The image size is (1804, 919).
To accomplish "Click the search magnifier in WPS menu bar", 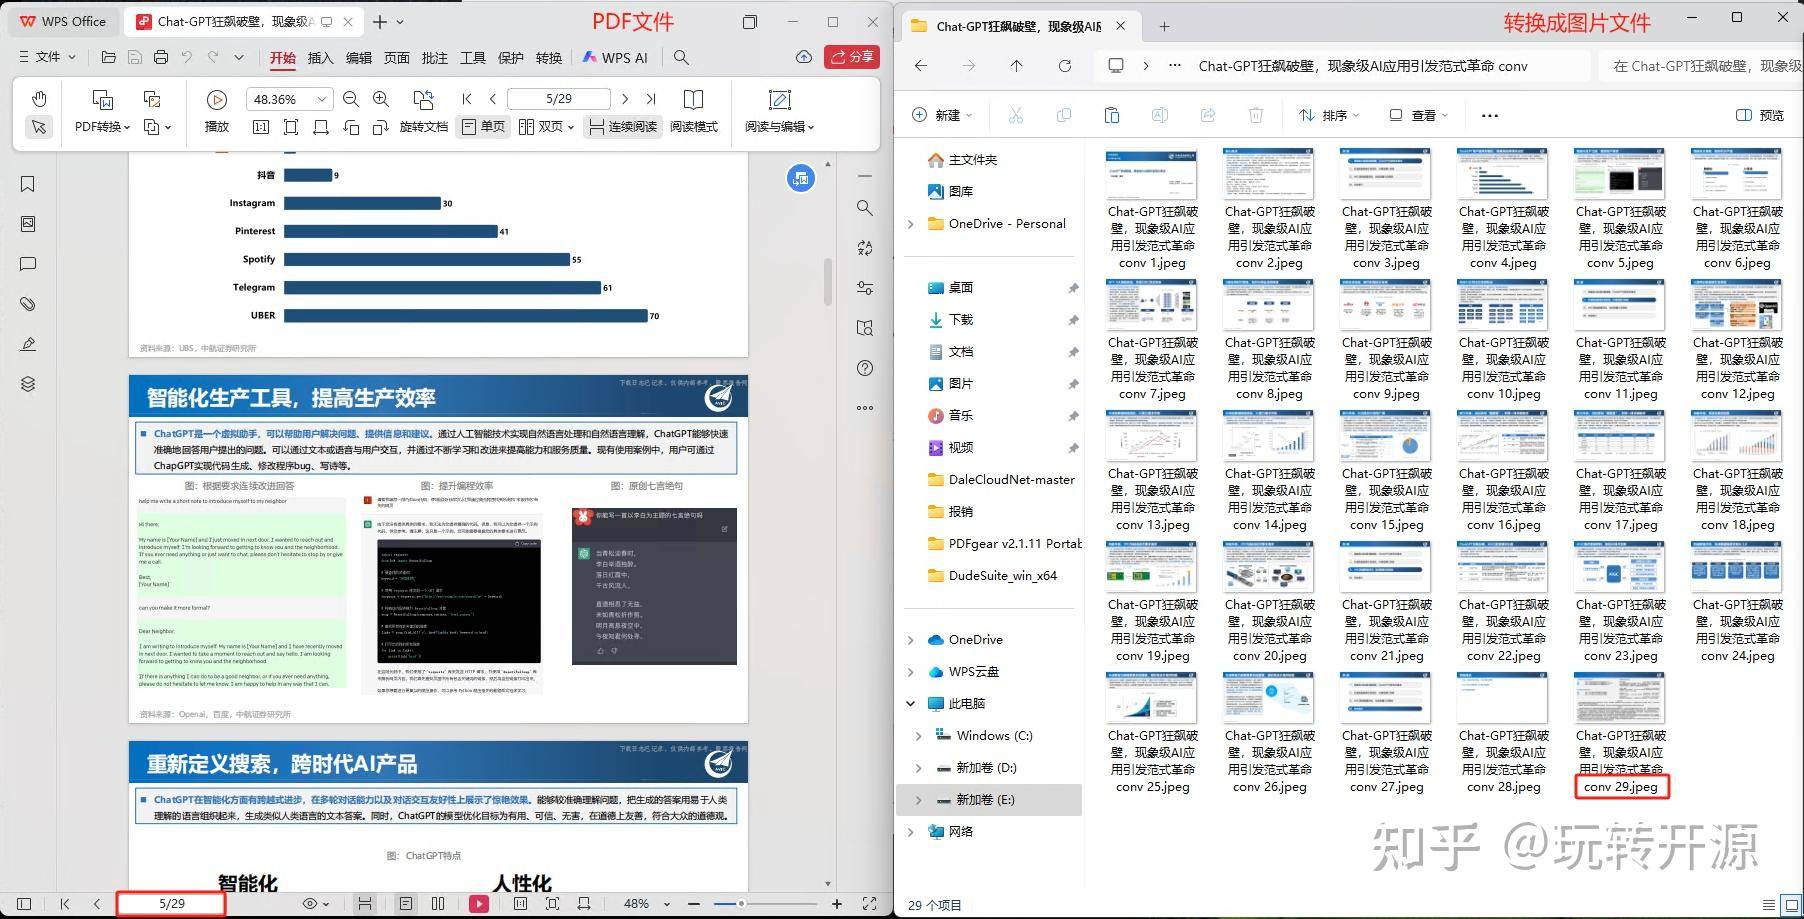I will (x=681, y=57).
